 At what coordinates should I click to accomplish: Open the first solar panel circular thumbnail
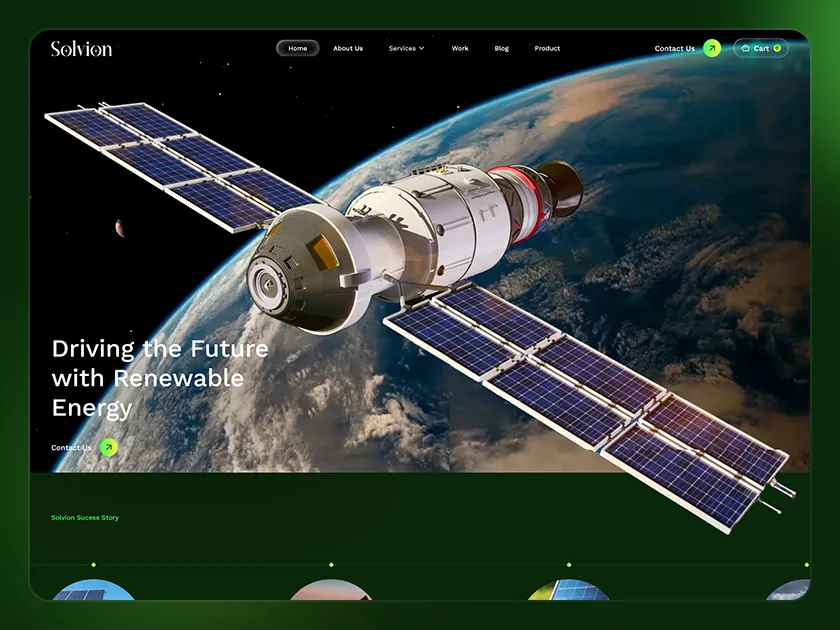[x=94, y=590]
